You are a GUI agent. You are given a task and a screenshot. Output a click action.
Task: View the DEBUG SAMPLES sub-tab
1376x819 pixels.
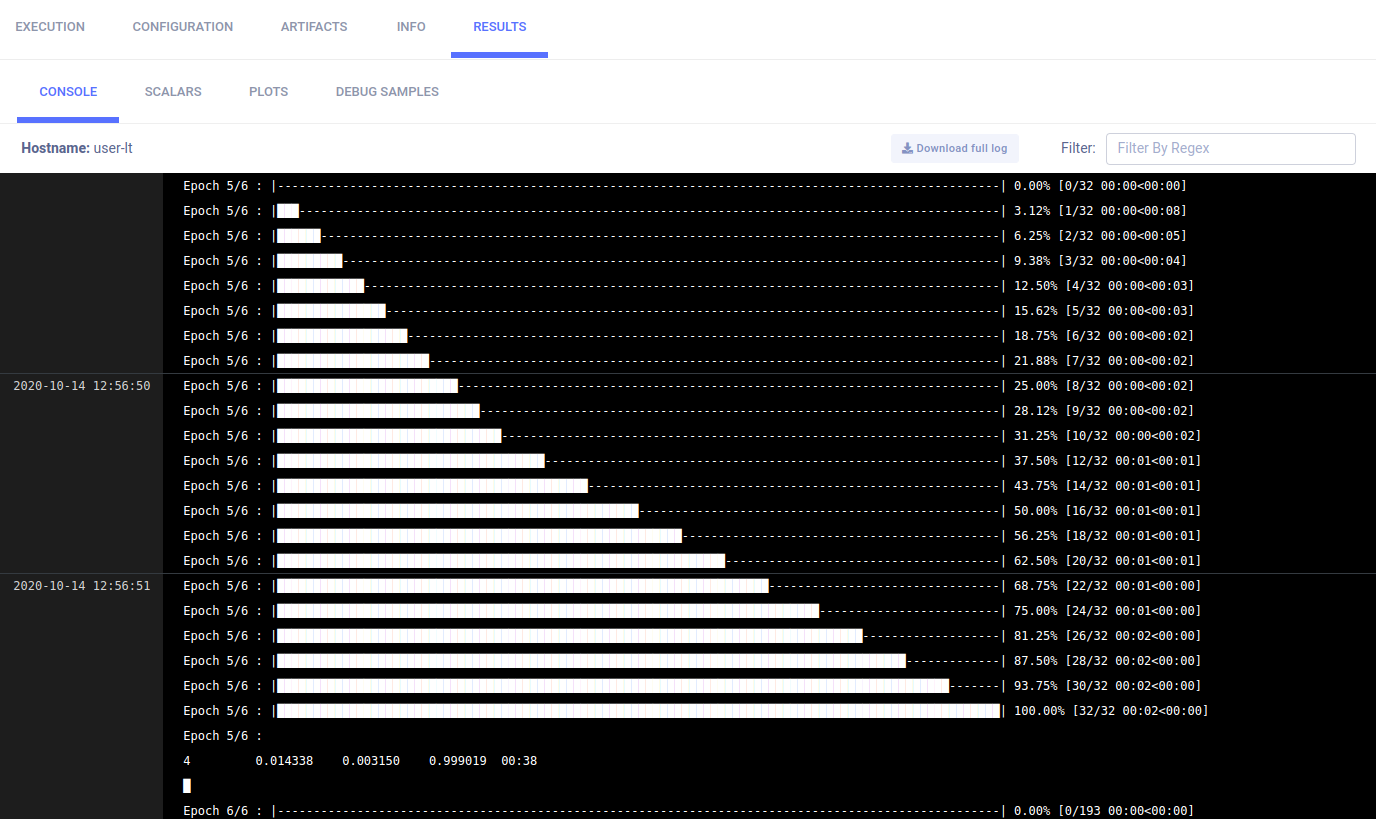click(x=387, y=92)
